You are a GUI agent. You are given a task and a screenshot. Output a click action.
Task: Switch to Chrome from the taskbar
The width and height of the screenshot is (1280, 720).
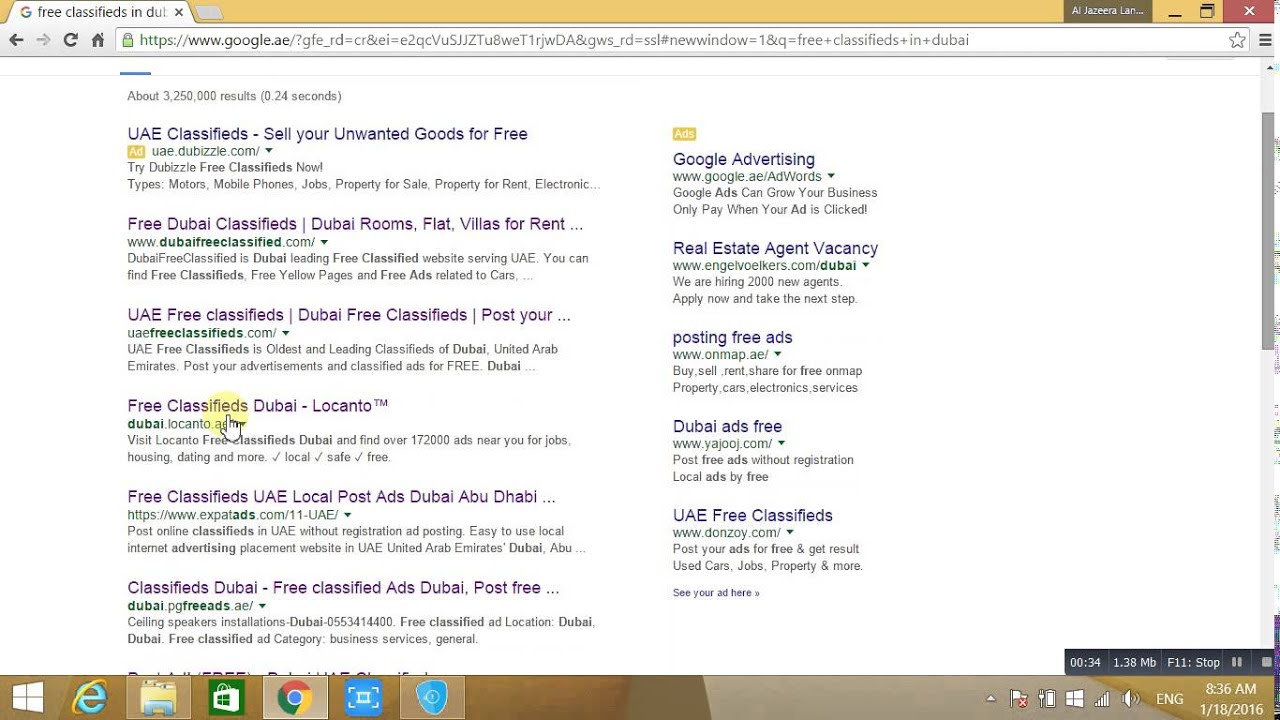pyautogui.click(x=294, y=697)
